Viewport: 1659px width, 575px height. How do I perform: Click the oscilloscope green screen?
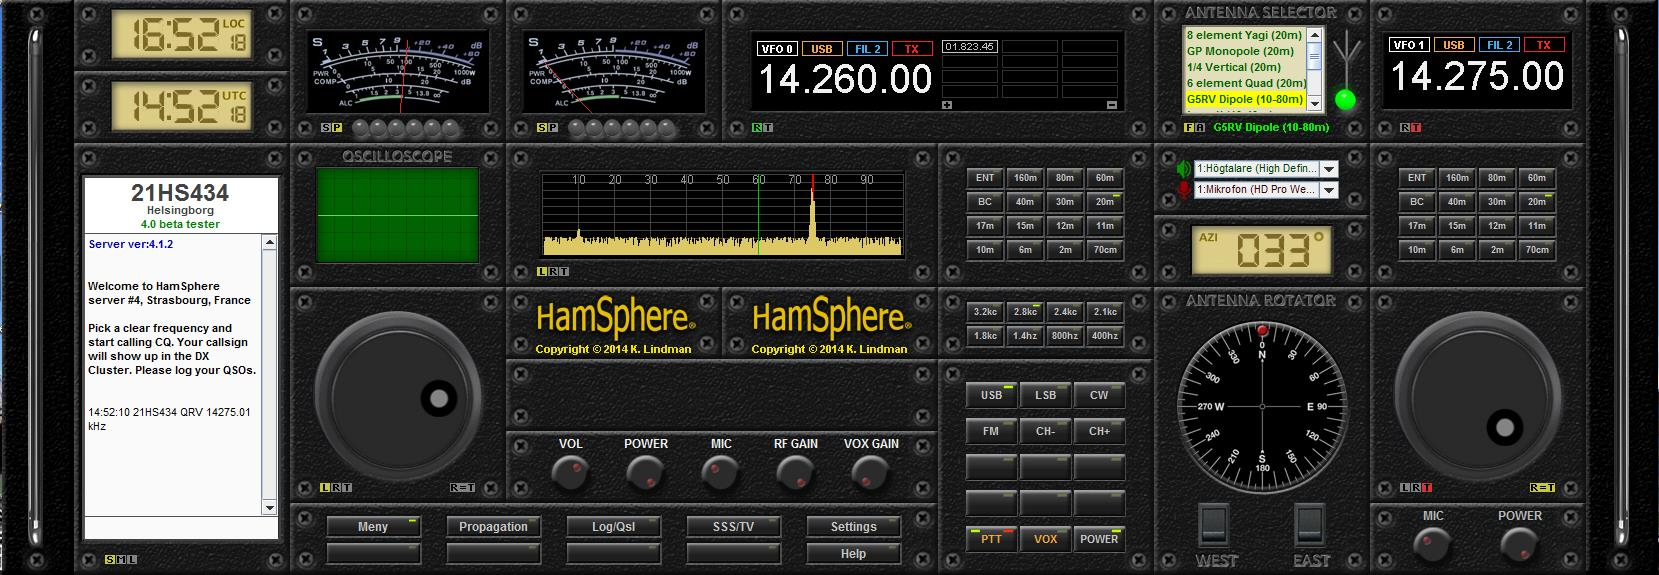point(397,215)
